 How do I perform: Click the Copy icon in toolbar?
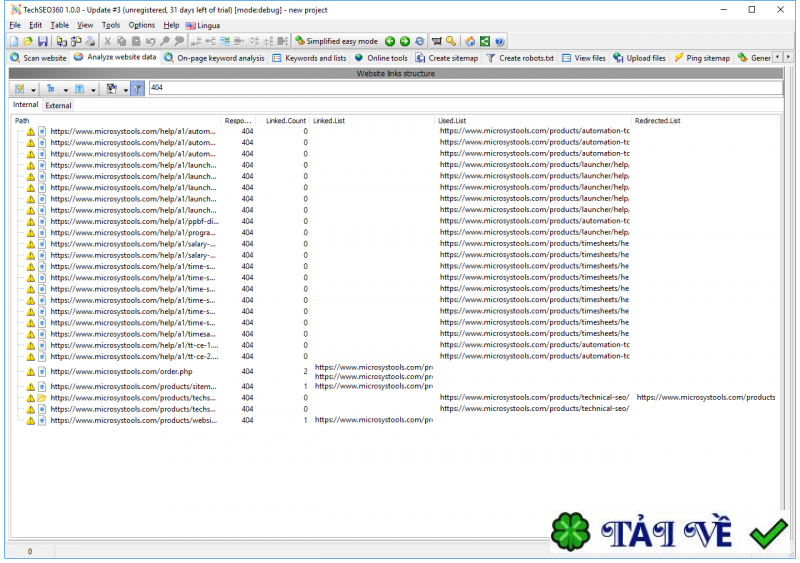[121, 41]
